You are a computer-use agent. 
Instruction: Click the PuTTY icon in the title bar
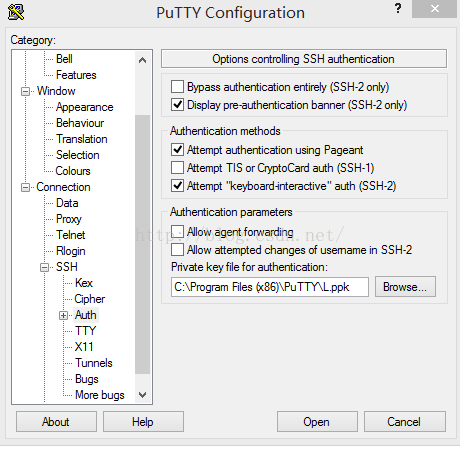[x=16, y=12]
